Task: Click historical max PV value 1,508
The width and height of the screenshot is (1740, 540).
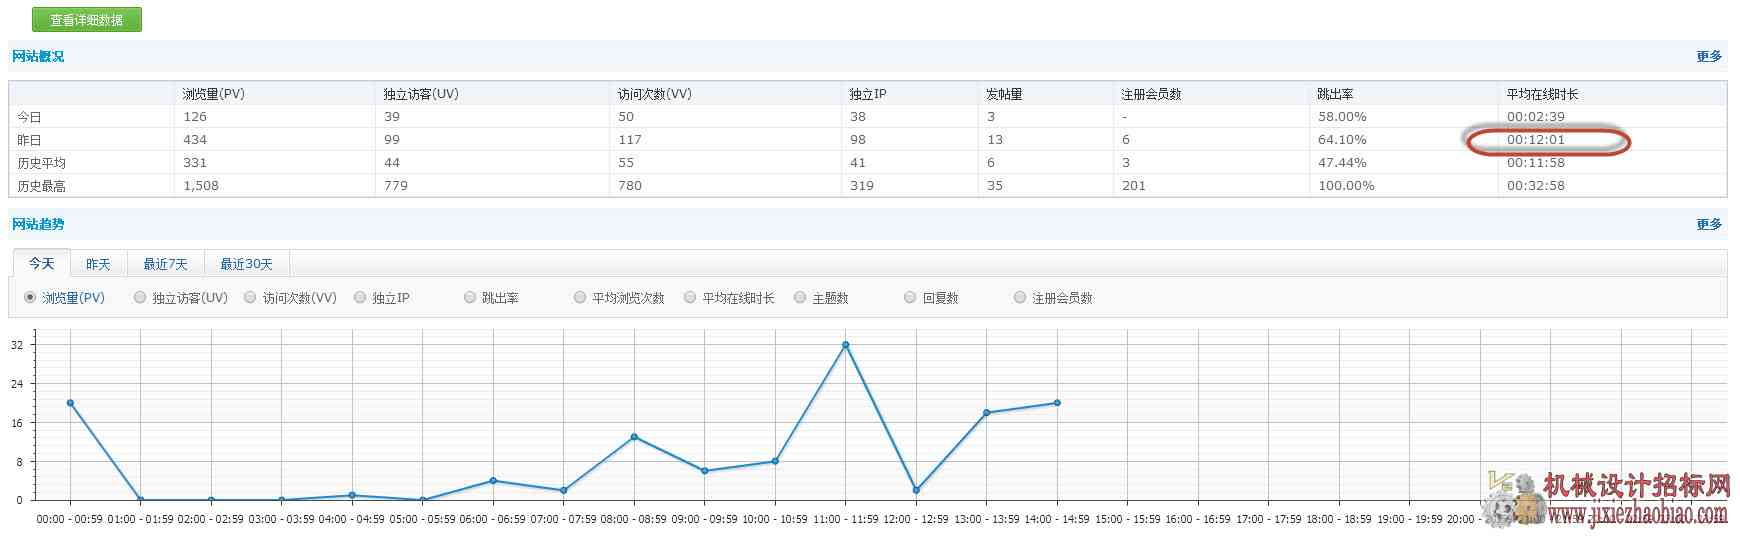Action: [x=201, y=186]
